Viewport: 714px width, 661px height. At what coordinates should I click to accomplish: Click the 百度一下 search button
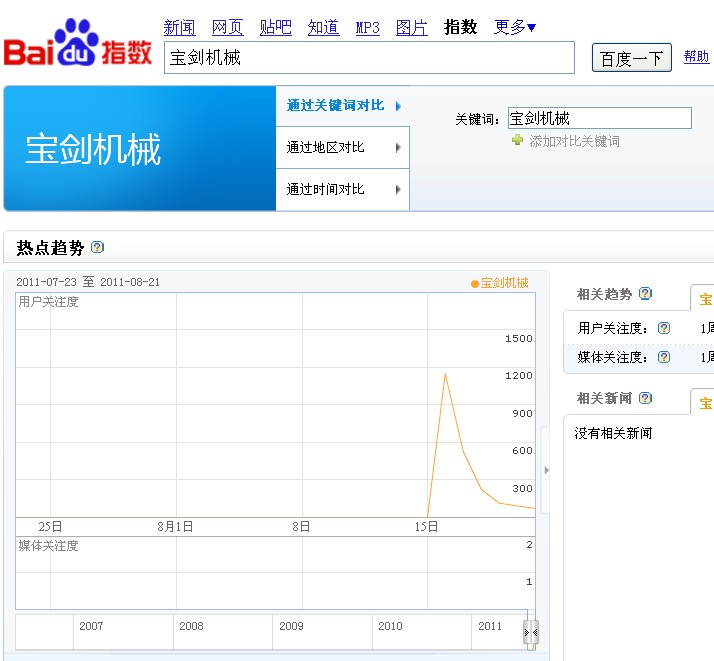[x=631, y=58]
